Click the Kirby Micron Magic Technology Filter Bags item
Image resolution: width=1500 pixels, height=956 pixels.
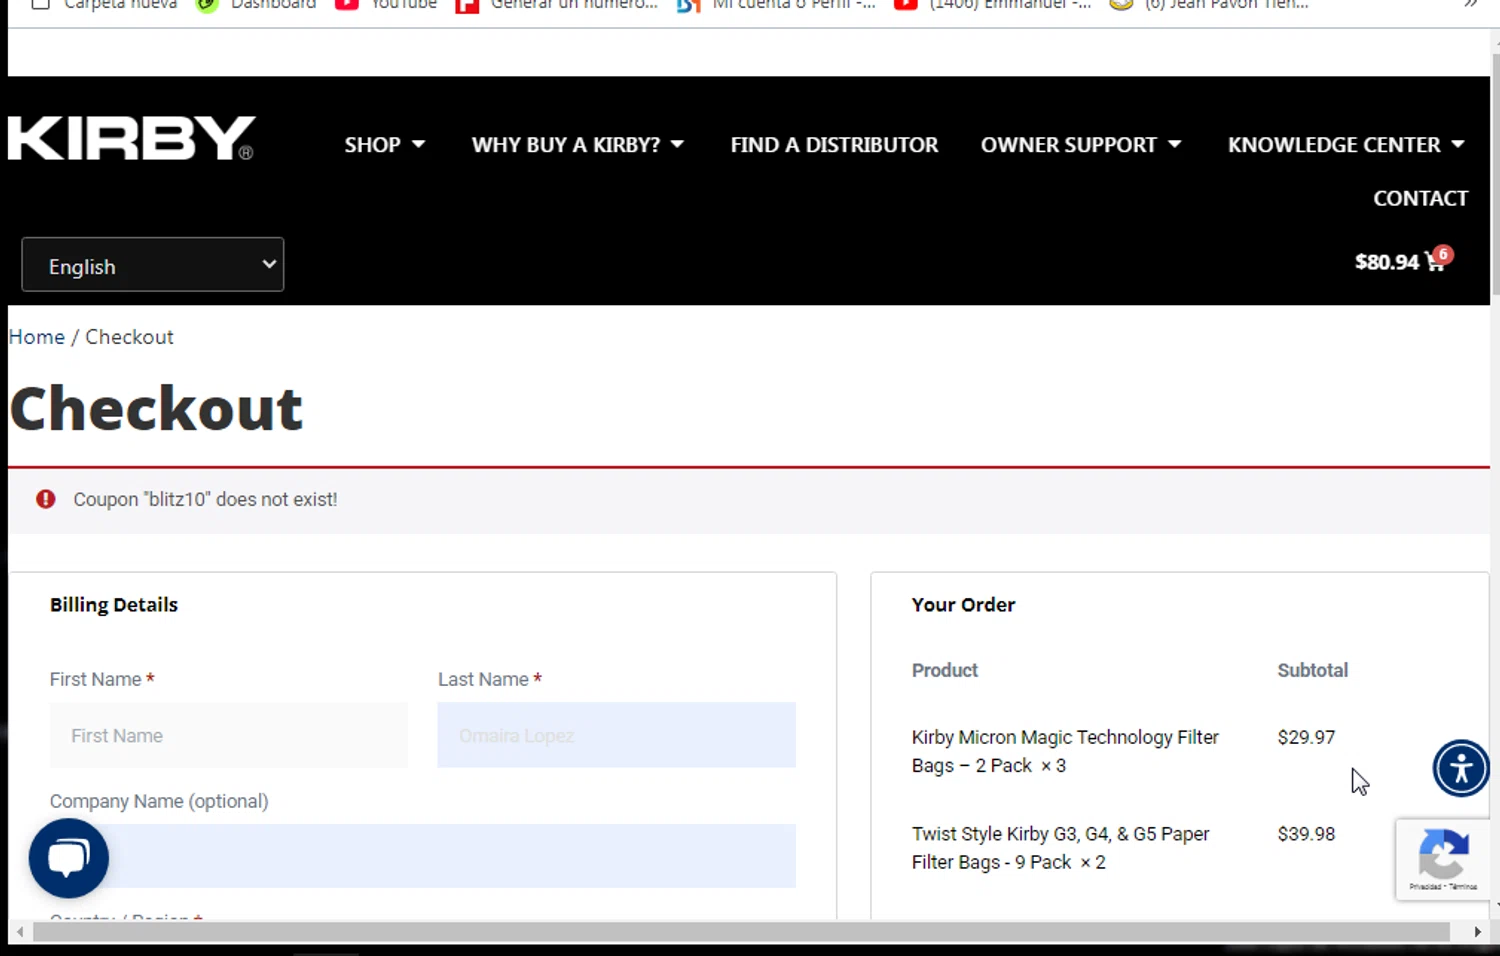point(1065,751)
